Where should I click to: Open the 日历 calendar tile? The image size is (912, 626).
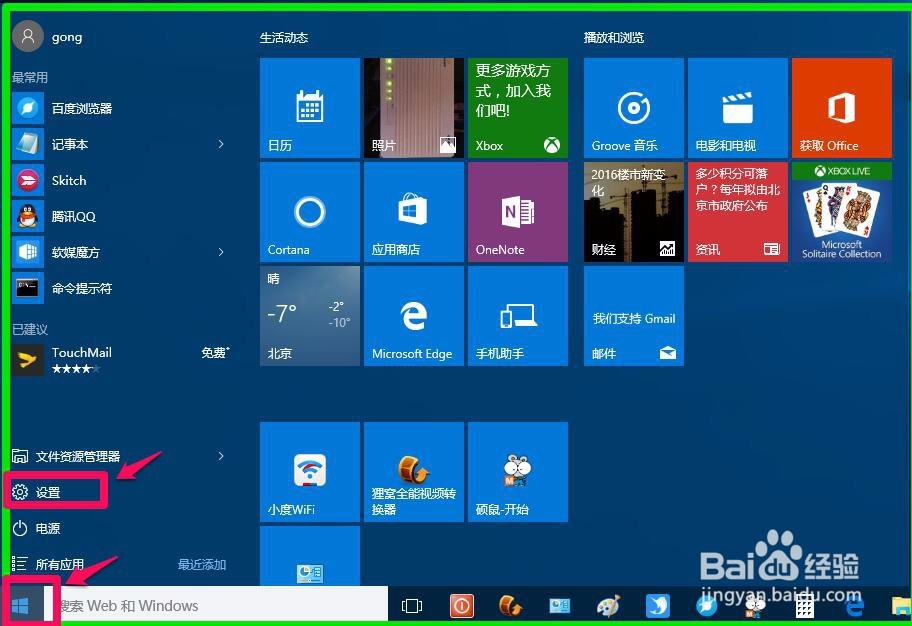point(309,108)
